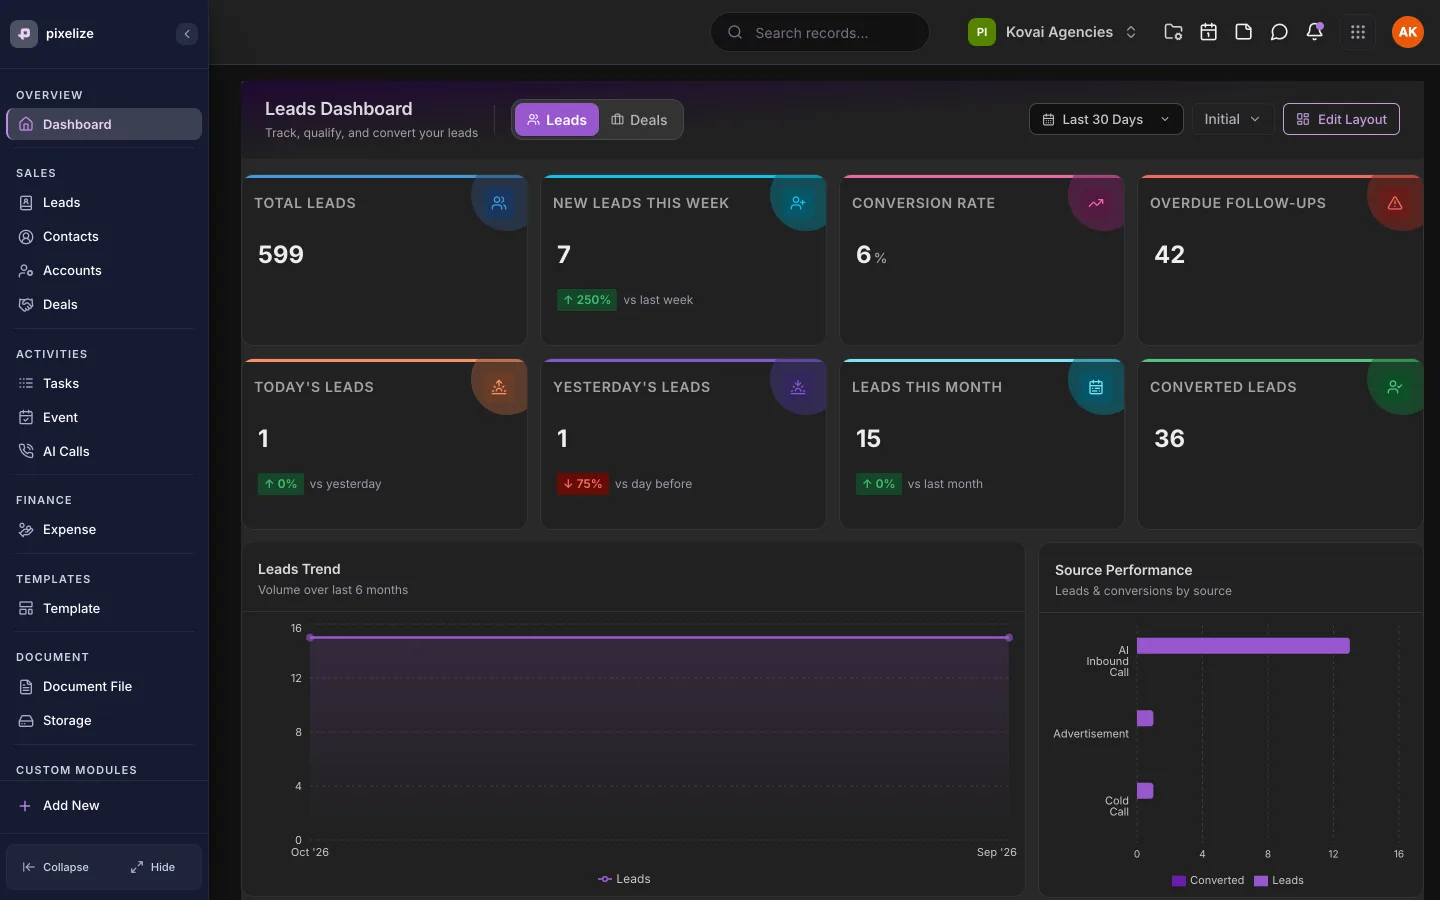Open Deals in the sidebar
Image resolution: width=1440 pixels, height=900 pixels.
click(x=104, y=304)
